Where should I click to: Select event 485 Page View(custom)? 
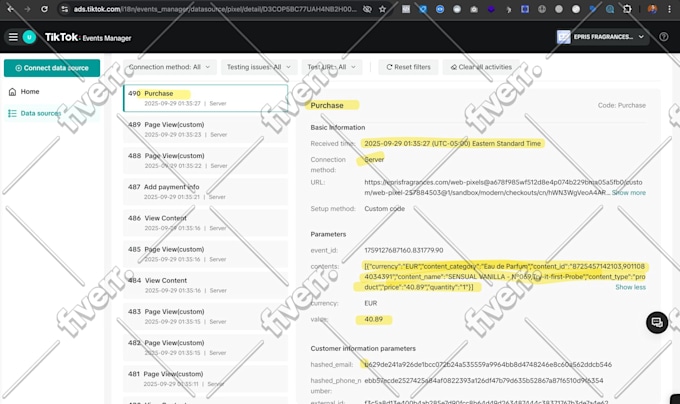[206, 254]
